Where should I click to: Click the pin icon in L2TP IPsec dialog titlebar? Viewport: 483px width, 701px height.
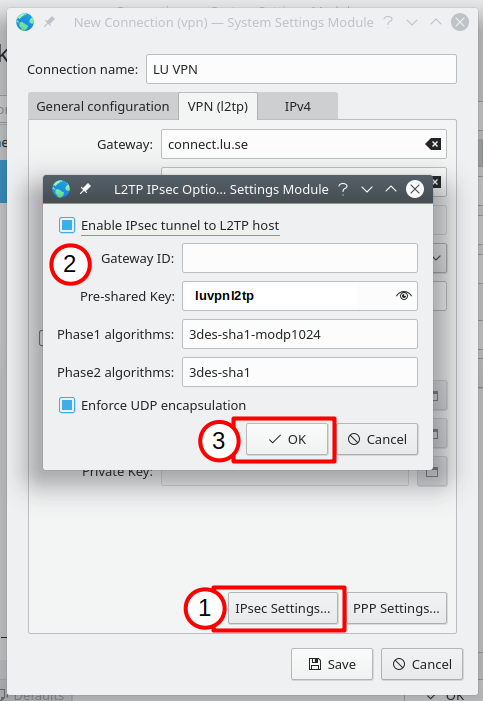click(x=85, y=189)
